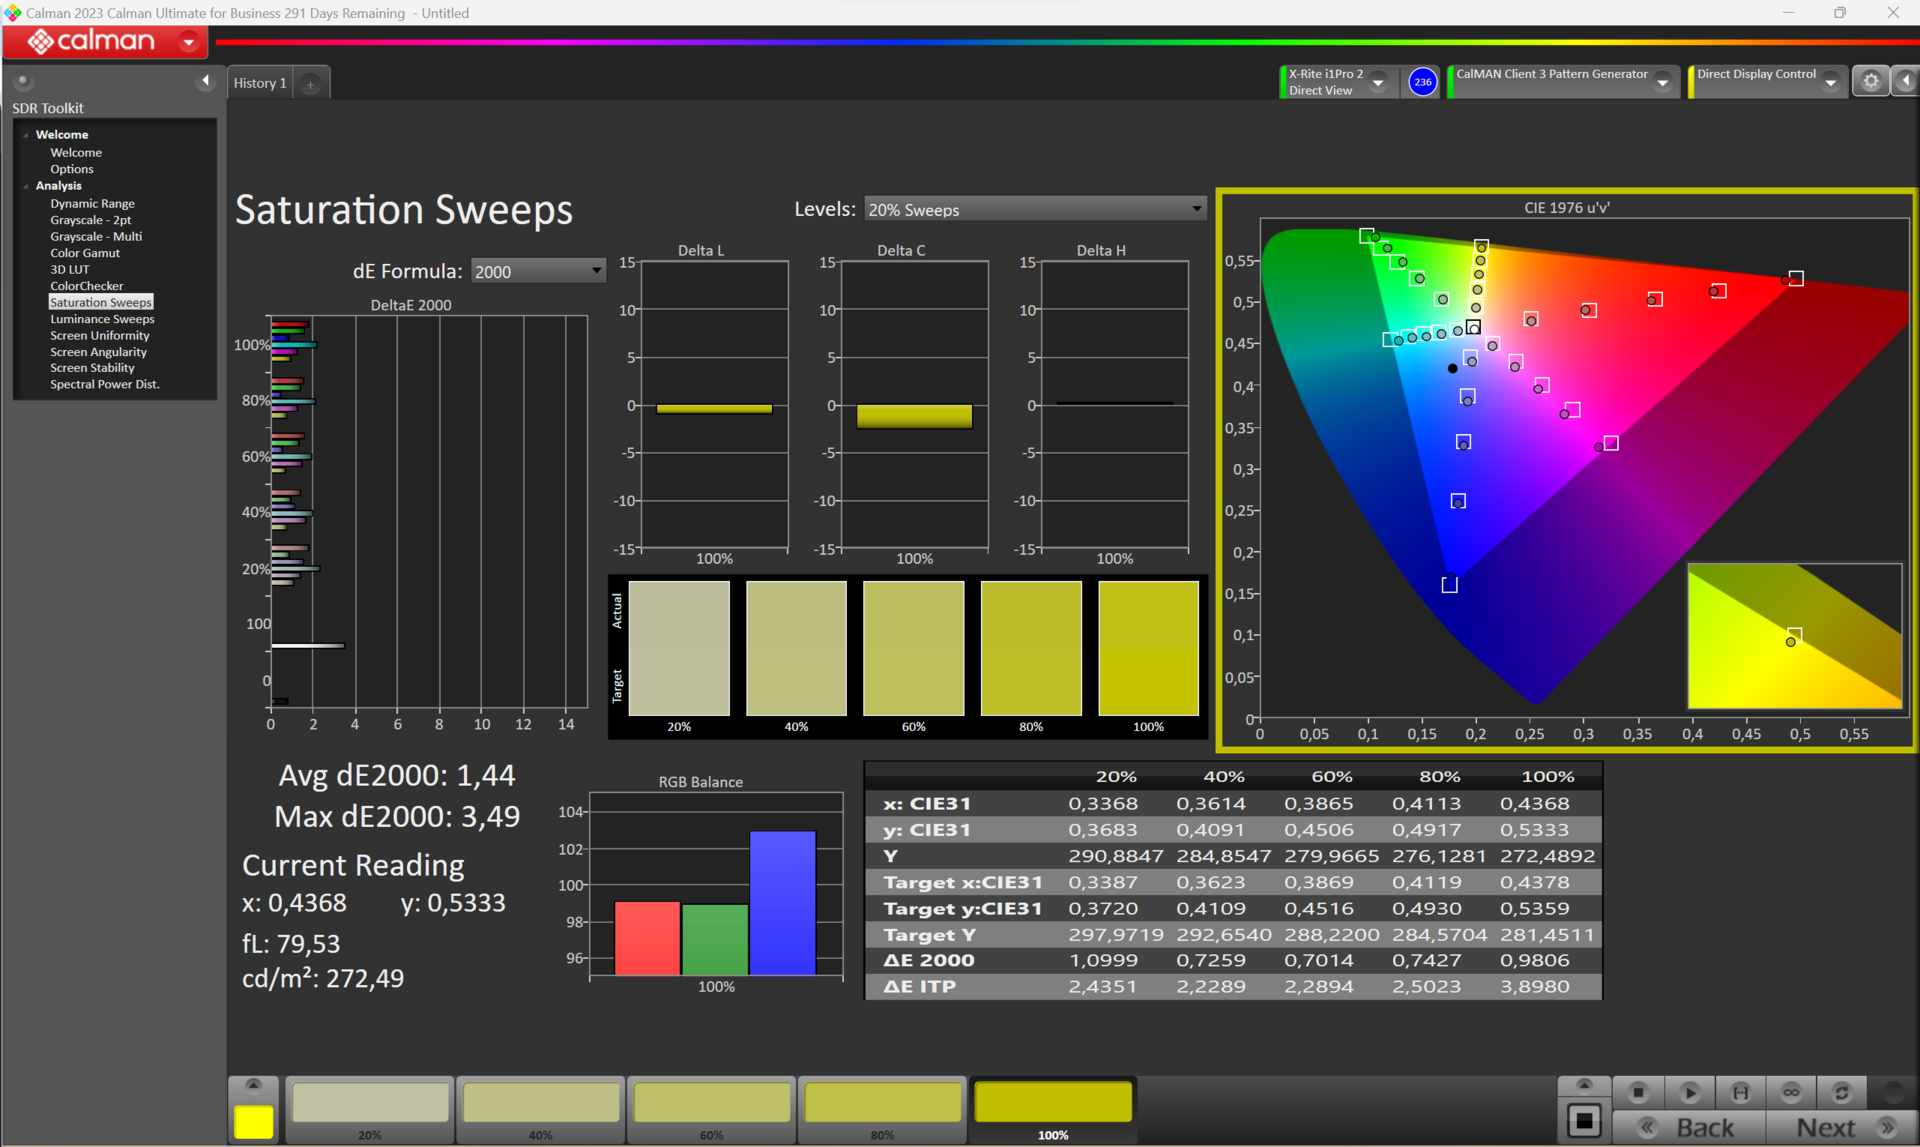The width and height of the screenshot is (1920, 1147).
Task: Collapse the SDR Toolkit sidebar arrow
Action: [205, 81]
